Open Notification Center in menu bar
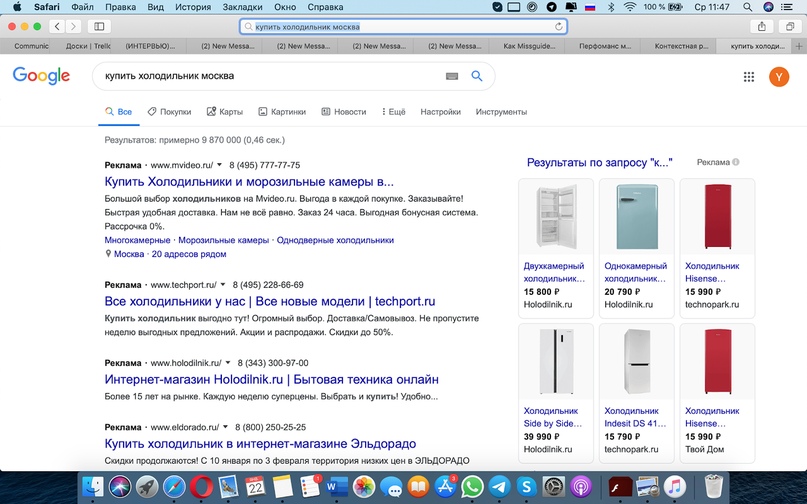 point(787,7)
